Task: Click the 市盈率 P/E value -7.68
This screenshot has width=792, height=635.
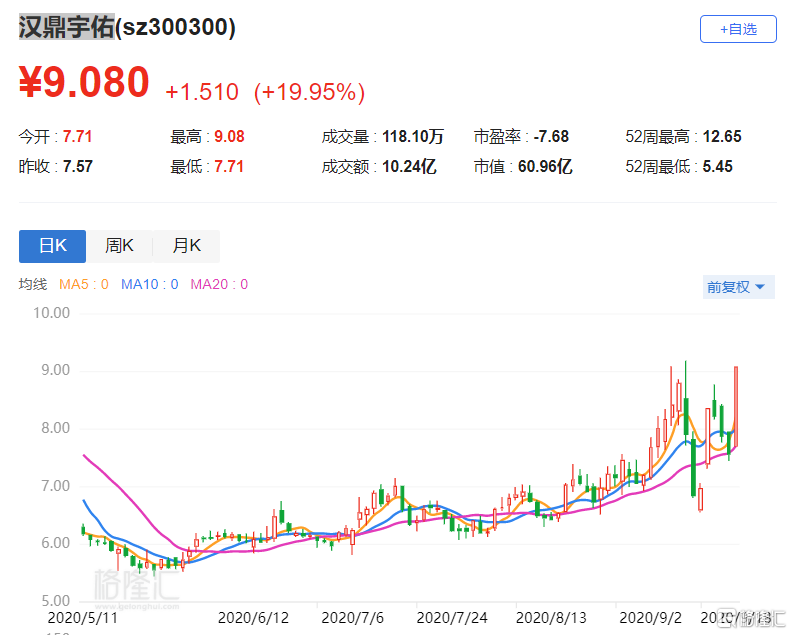Action: (x=551, y=136)
